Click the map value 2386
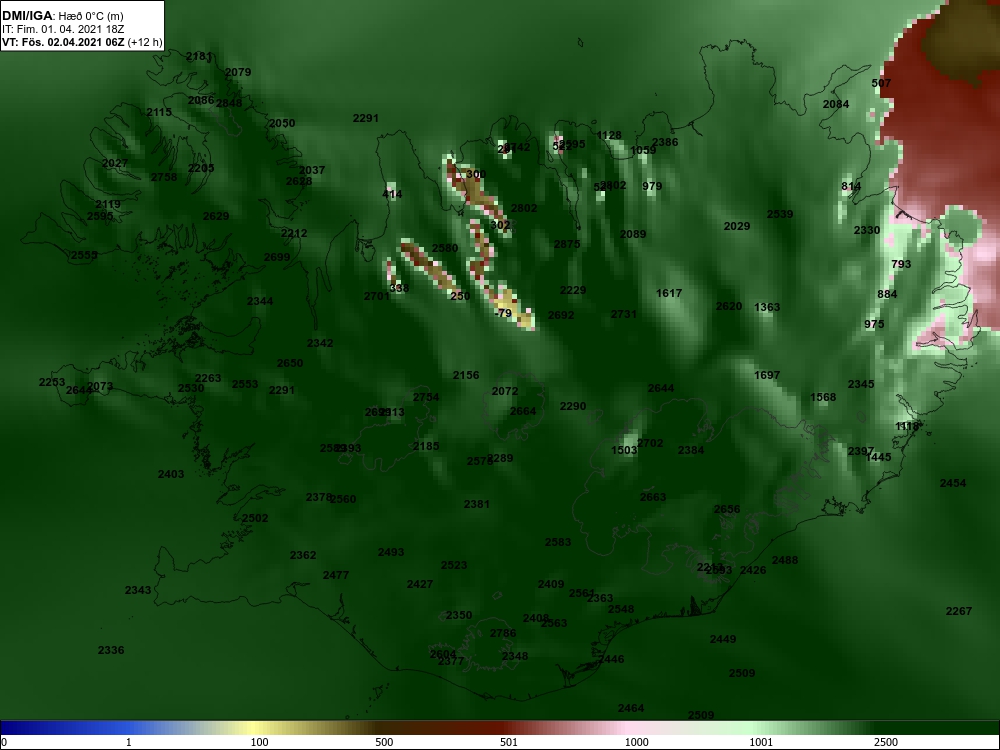Image resolution: width=1000 pixels, height=750 pixels. pyautogui.click(x=665, y=142)
